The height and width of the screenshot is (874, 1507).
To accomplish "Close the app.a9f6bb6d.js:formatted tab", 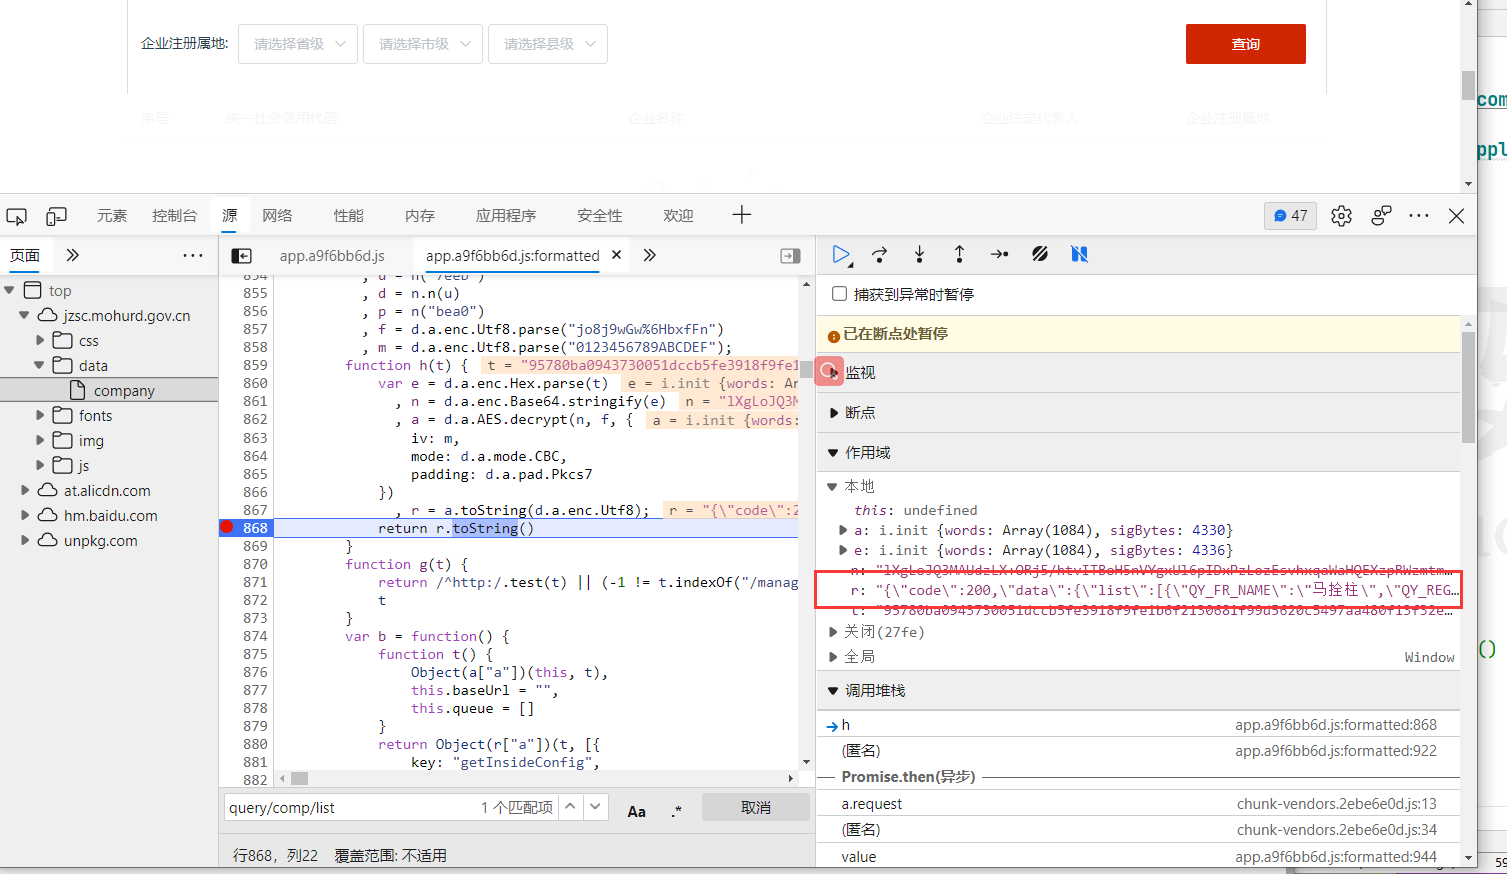I will pyautogui.click(x=616, y=255).
